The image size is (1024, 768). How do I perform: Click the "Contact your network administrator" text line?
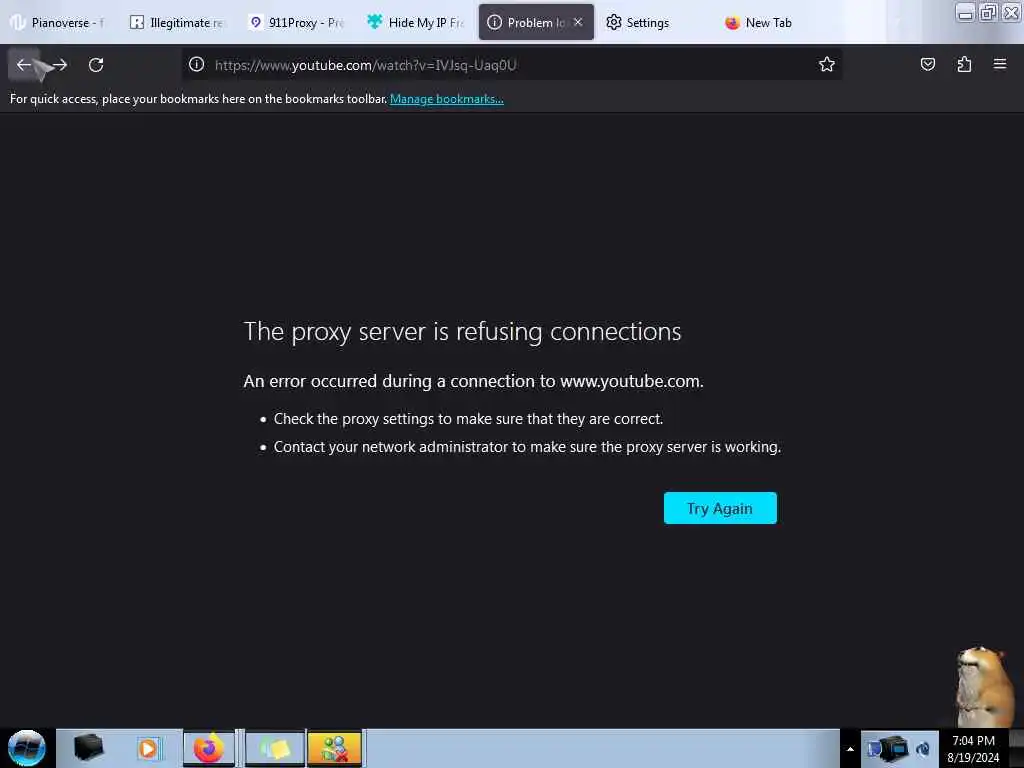tap(527, 447)
